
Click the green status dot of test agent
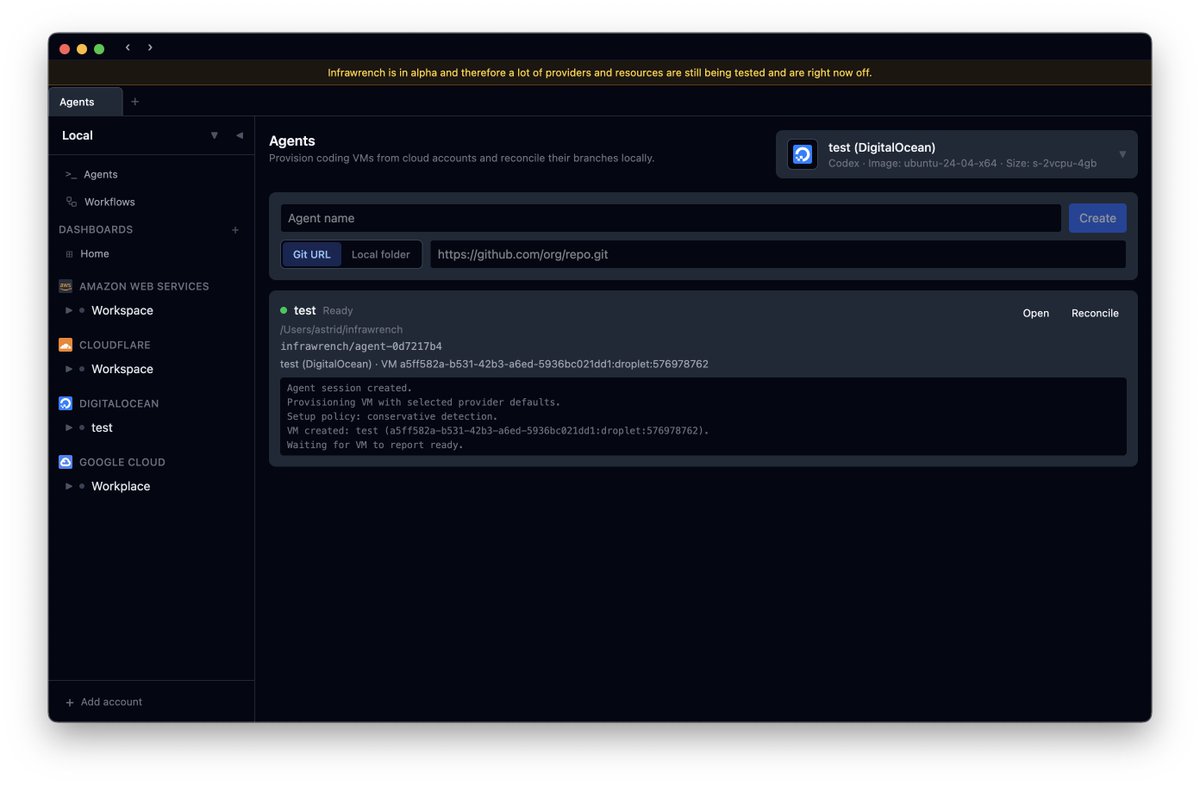[x=284, y=310]
